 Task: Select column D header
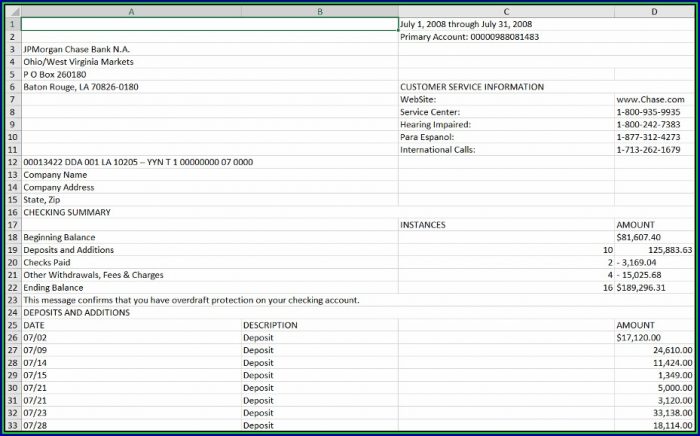pyautogui.click(x=654, y=12)
